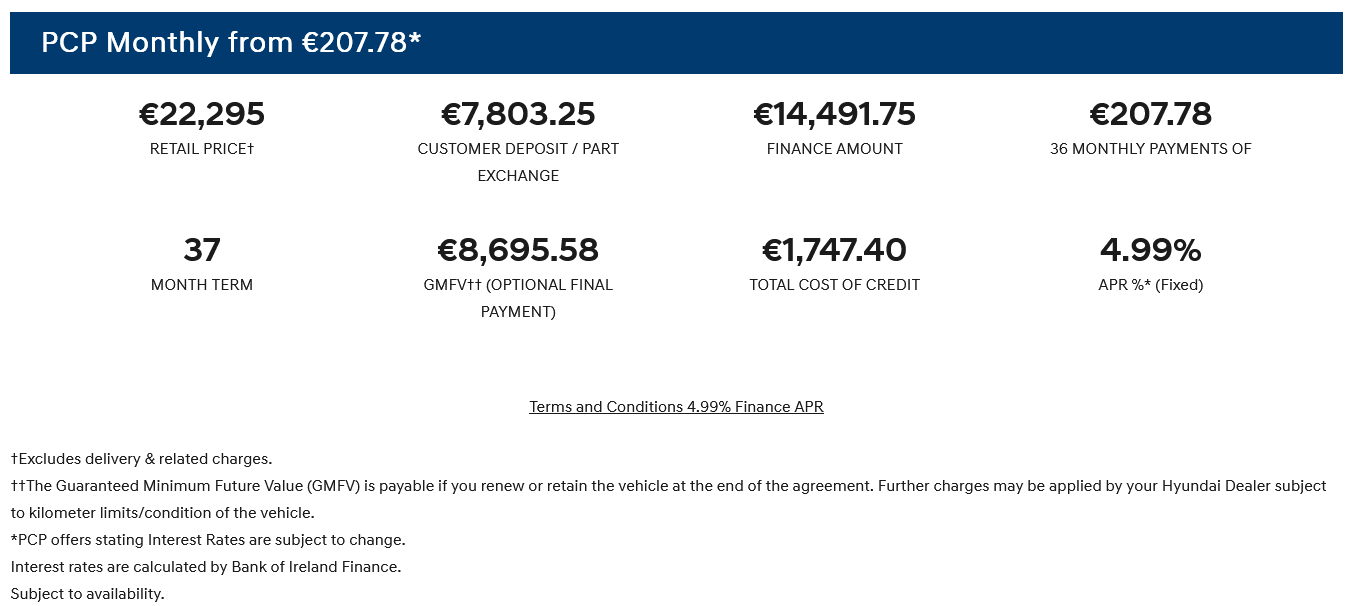Click the MONTH TERM label
This screenshot has height=606, width=1350.
pos(202,285)
